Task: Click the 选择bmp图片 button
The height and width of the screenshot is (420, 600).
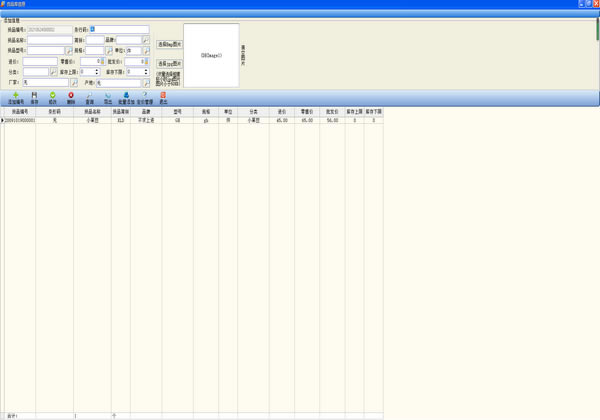Action: (x=170, y=45)
